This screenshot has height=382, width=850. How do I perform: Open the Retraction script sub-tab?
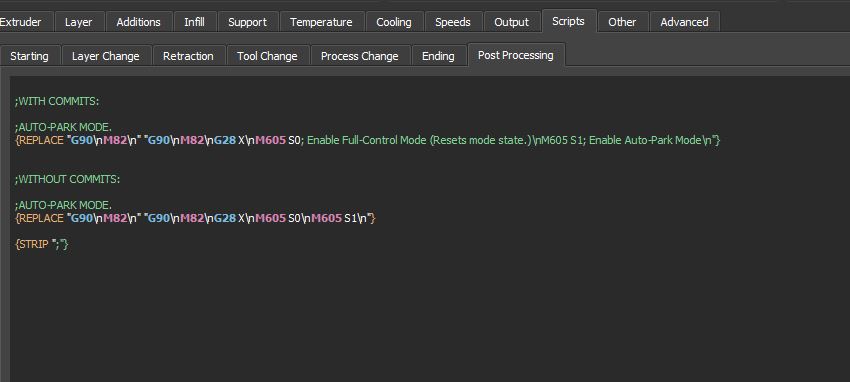pos(188,56)
